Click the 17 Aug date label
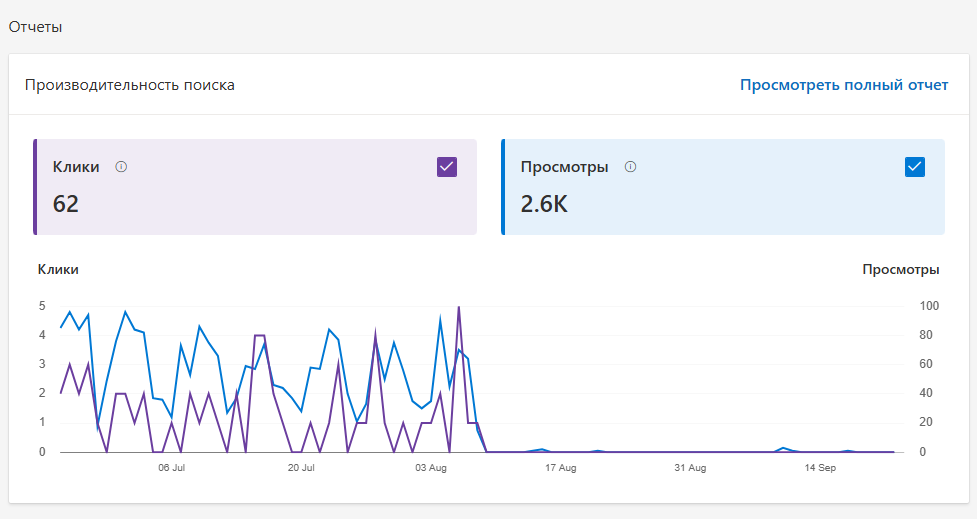The width and height of the screenshot is (977, 519). [x=560, y=468]
